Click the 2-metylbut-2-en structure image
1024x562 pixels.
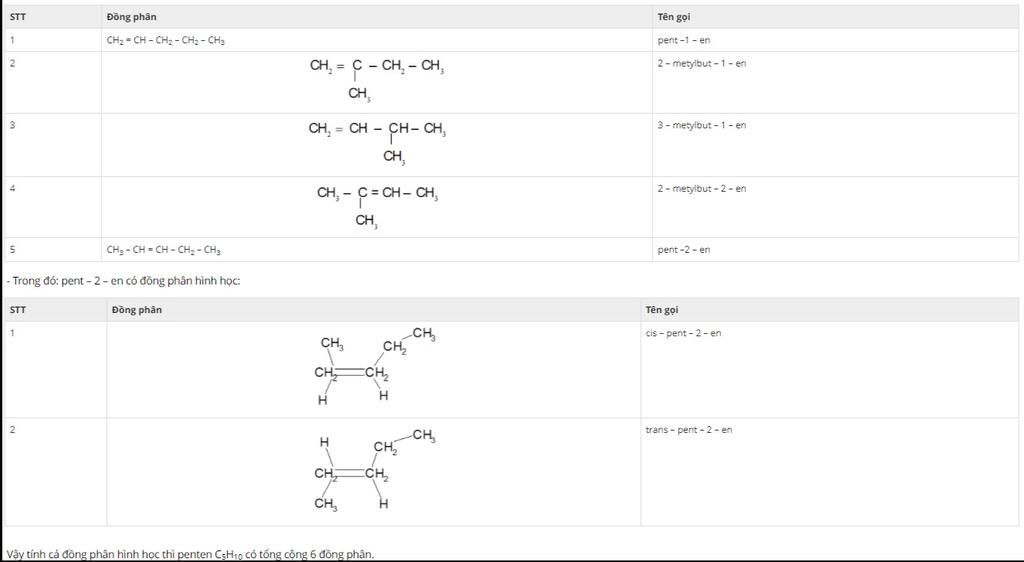click(x=377, y=207)
